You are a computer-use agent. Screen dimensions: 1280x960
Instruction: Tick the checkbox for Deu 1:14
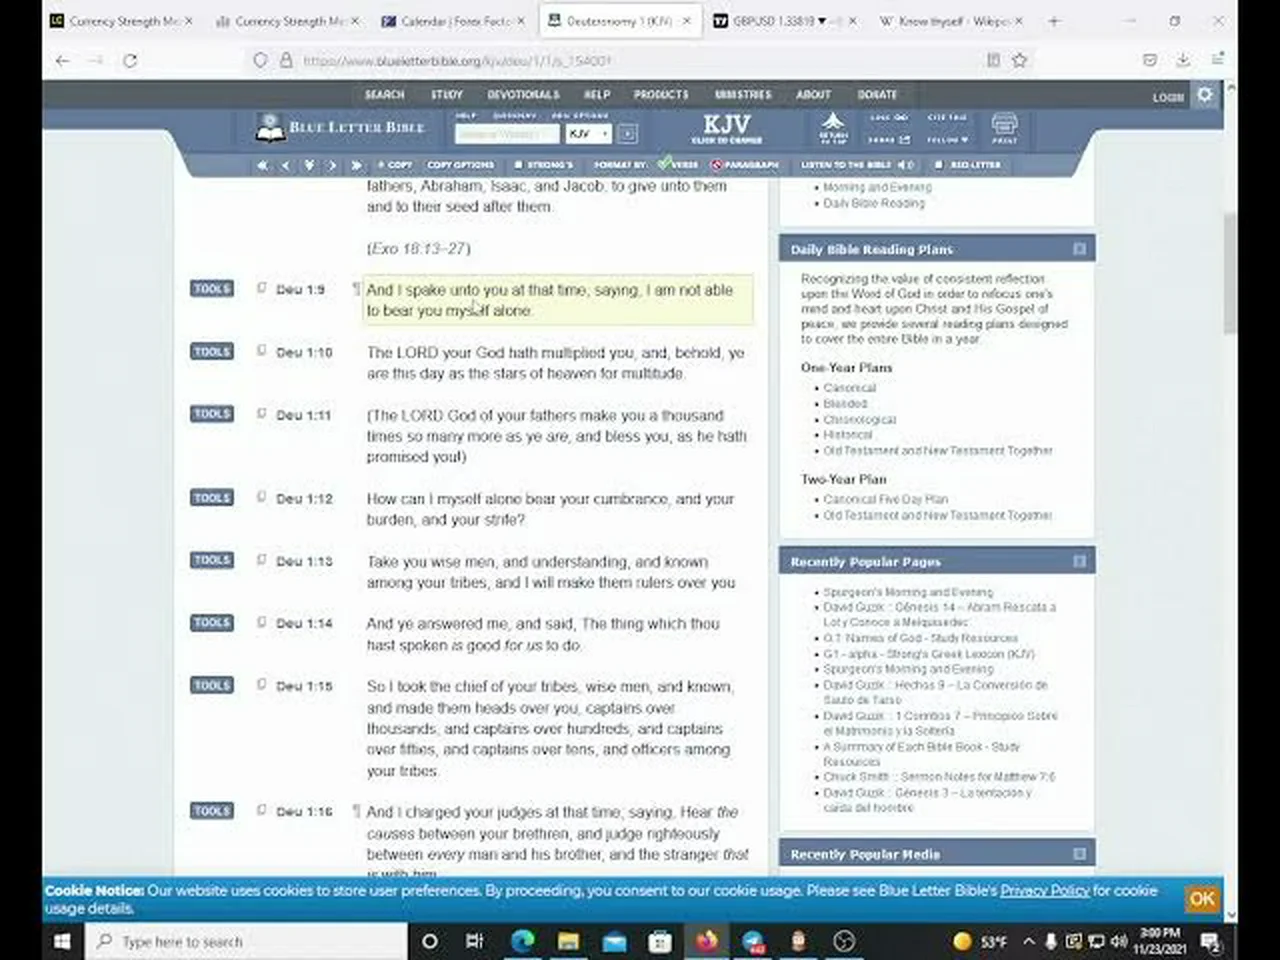click(x=261, y=622)
